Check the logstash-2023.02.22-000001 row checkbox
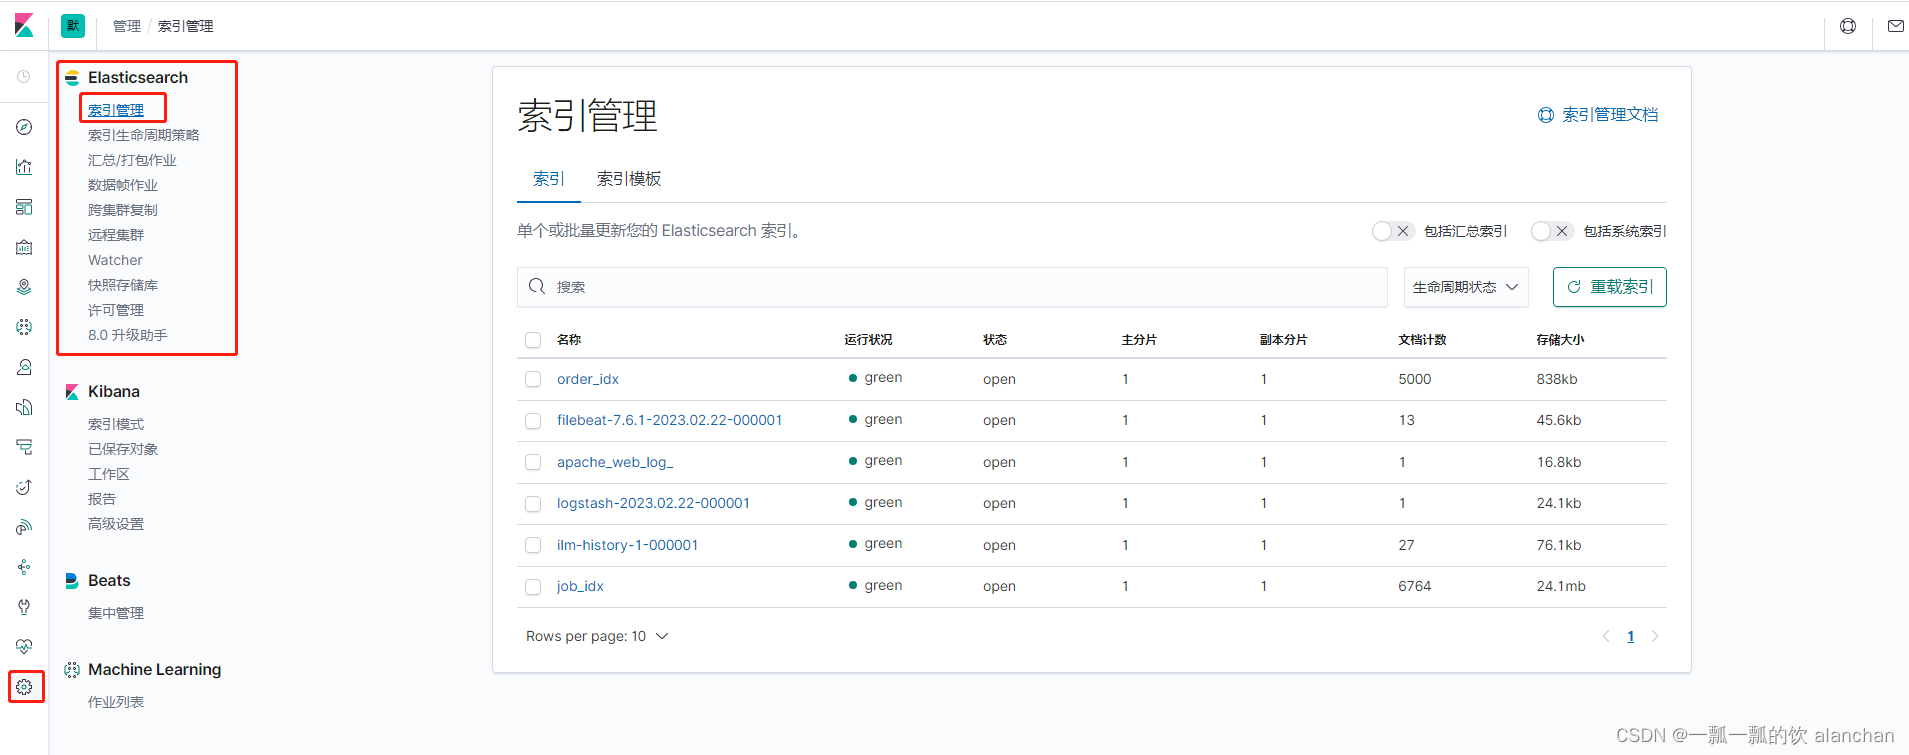The height and width of the screenshot is (755, 1909). [533, 504]
